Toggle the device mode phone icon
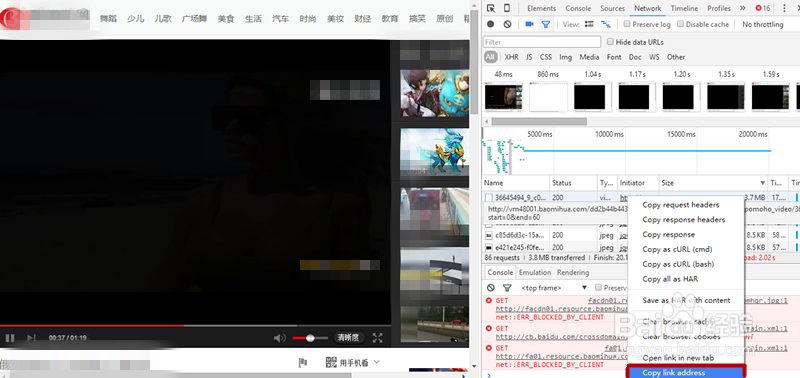This screenshot has width=800, height=378. [507, 8]
